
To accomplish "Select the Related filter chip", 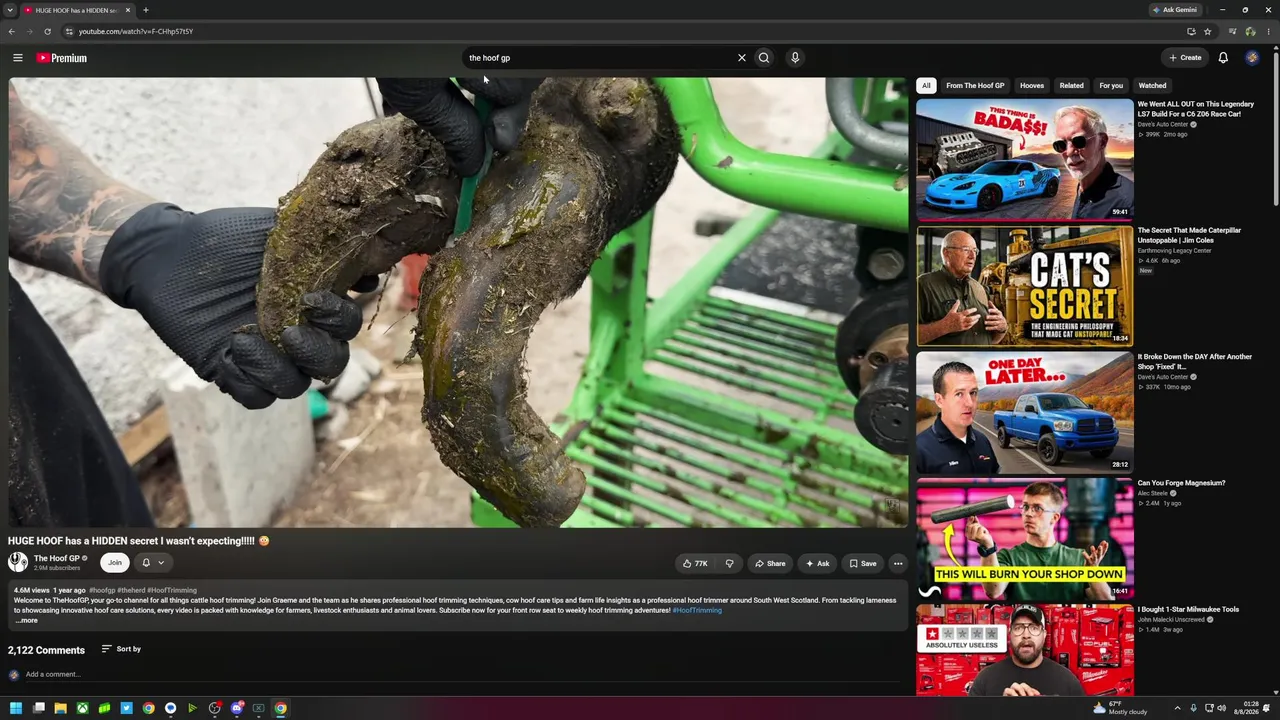I will tap(1071, 86).
